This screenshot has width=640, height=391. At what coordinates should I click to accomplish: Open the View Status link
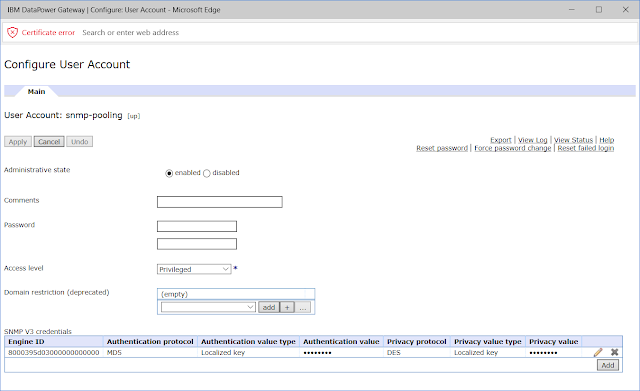(x=573, y=140)
